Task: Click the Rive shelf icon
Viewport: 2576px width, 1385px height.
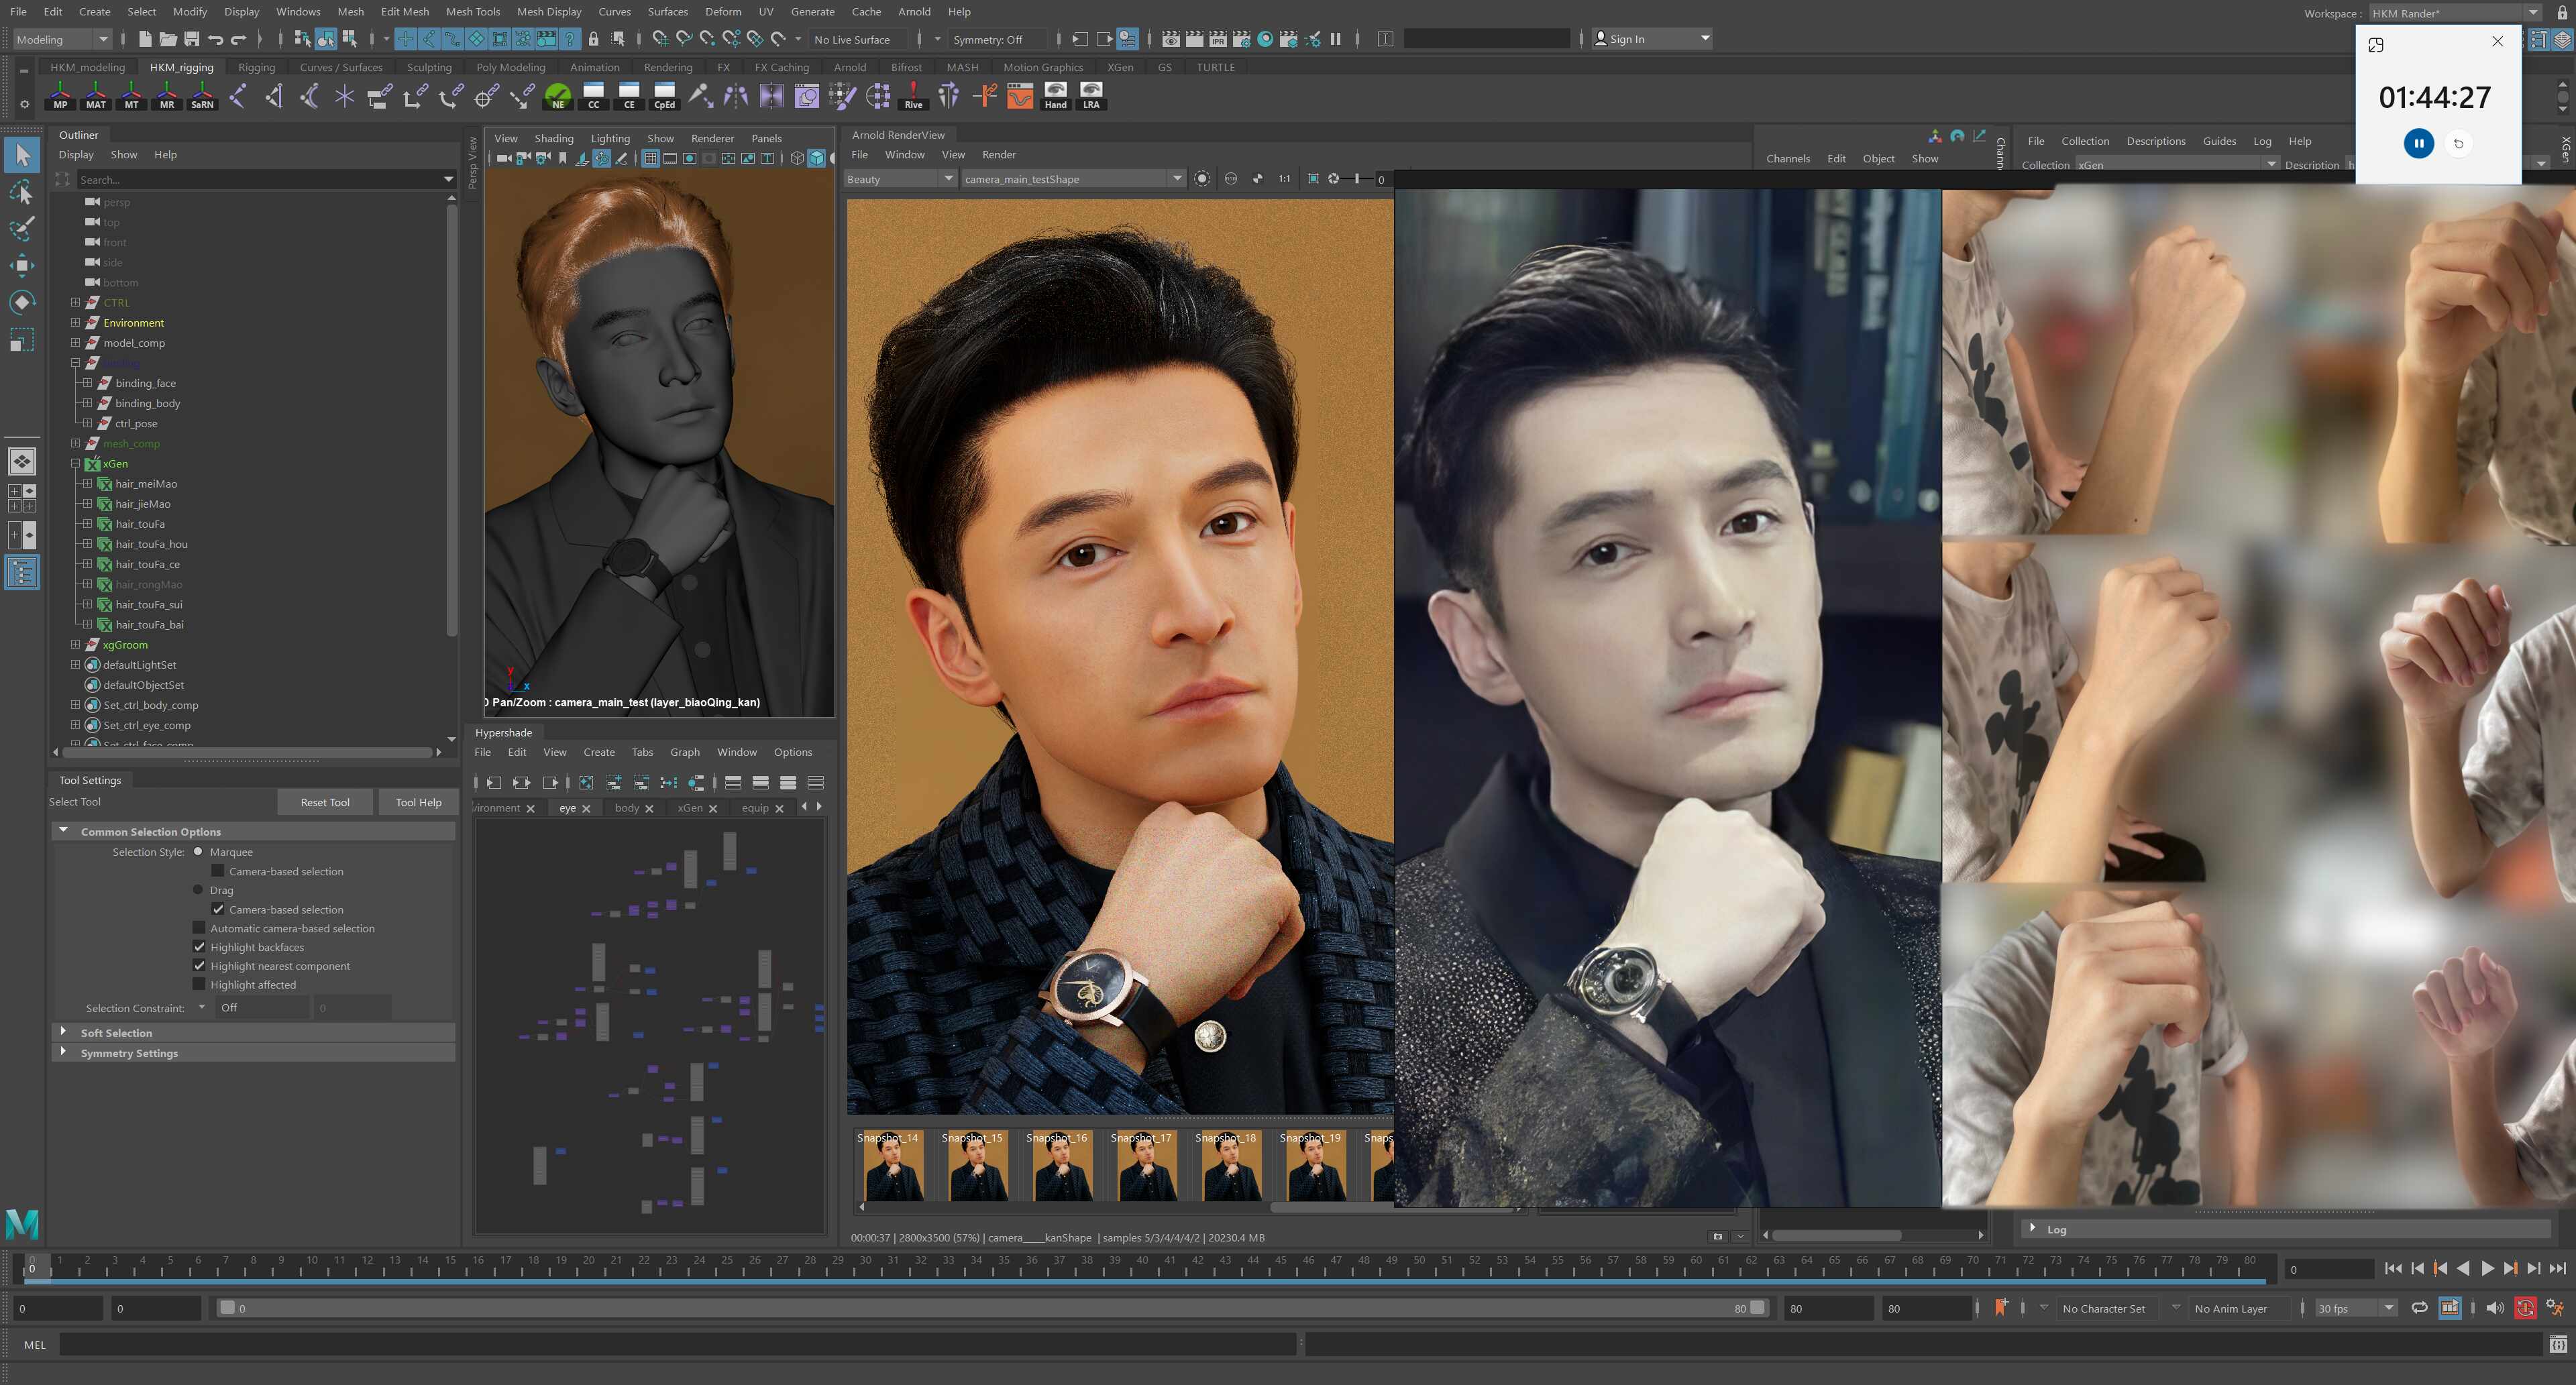Action: pyautogui.click(x=913, y=96)
